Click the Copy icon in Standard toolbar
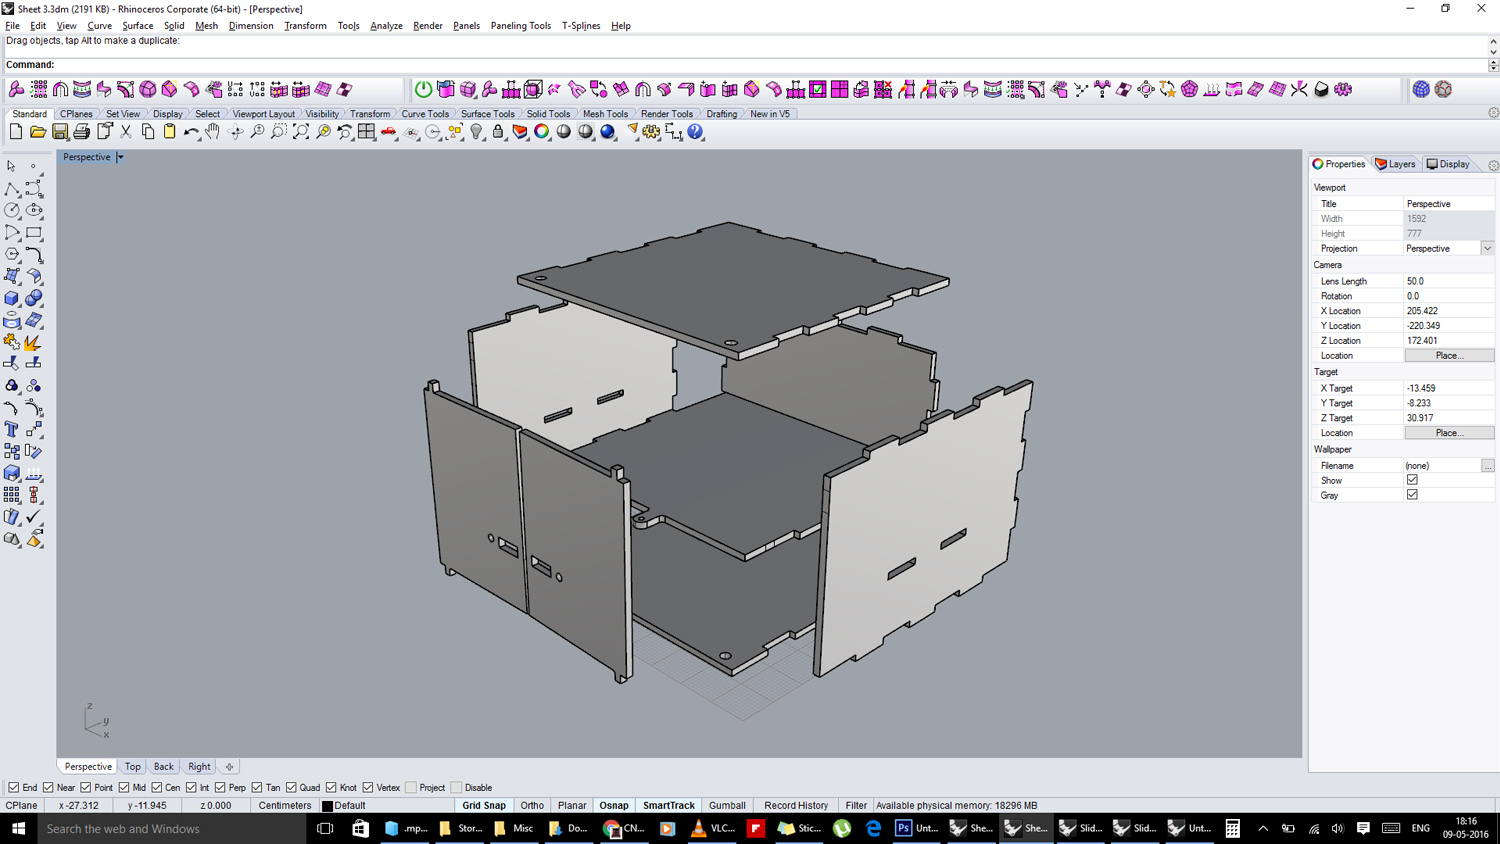This screenshot has width=1500, height=844. 148,132
